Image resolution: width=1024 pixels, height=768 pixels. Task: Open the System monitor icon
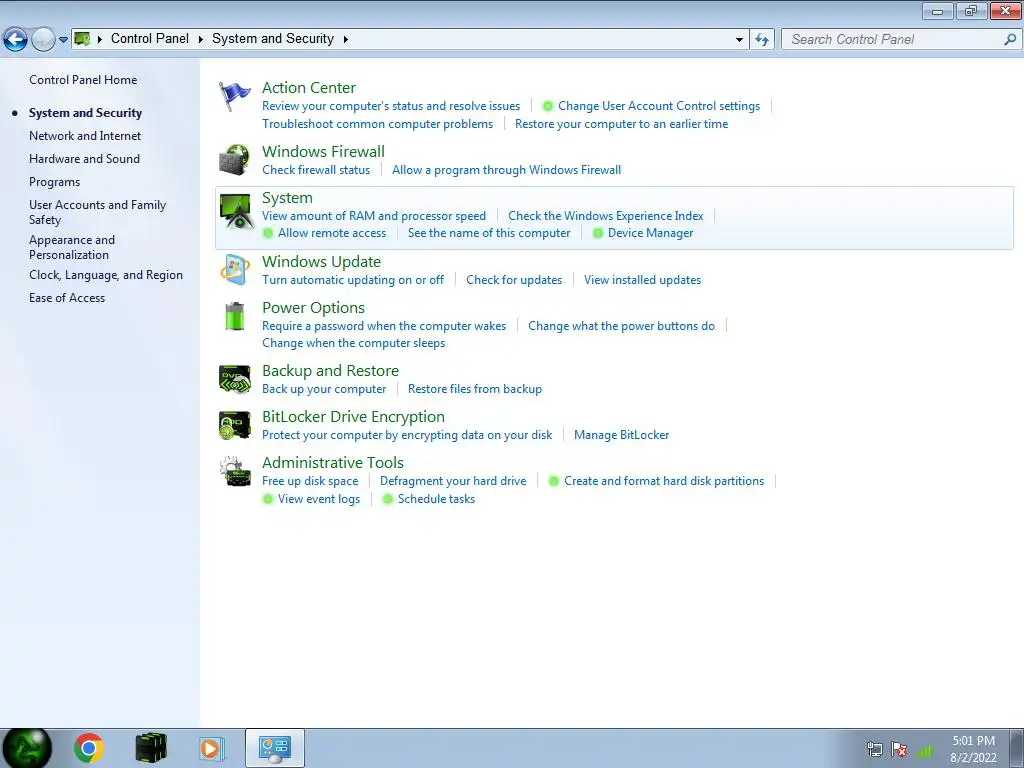[235, 210]
